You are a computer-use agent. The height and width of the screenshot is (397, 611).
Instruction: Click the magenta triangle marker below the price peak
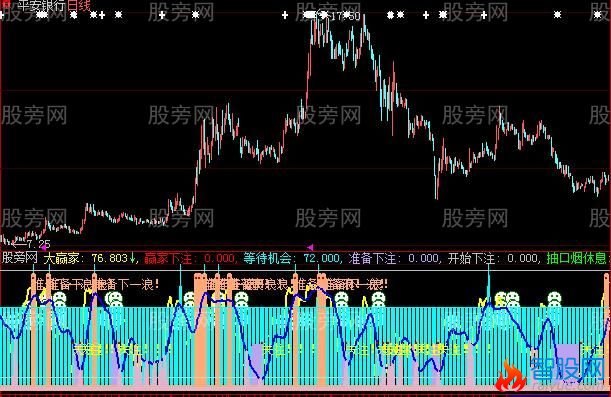pos(311,247)
